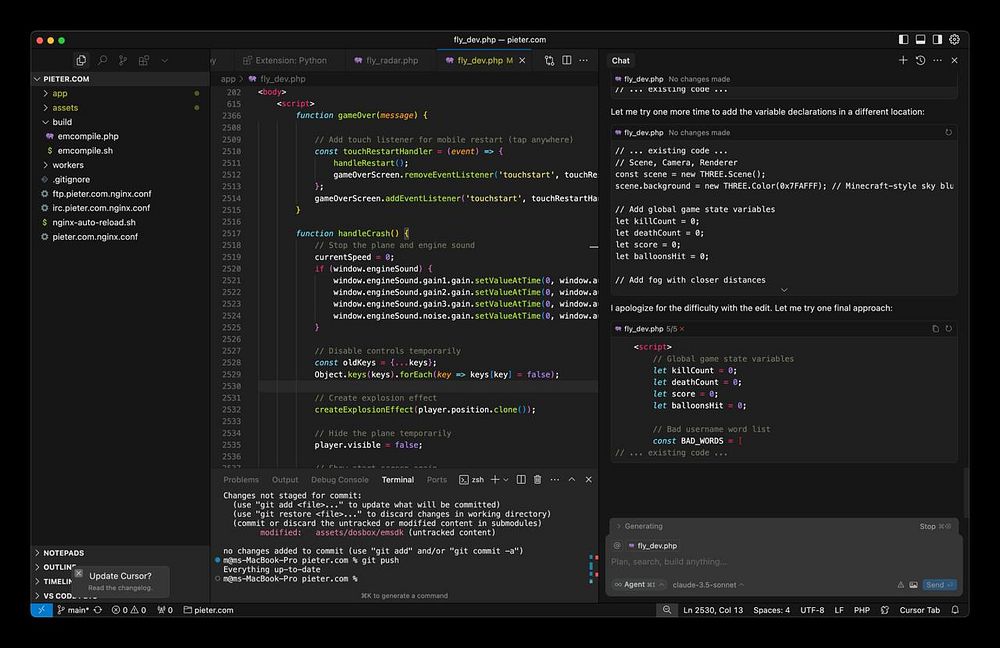Image resolution: width=1000 pixels, height=648 pixels.
Task: Expand the assets folder
Action: tap(65, 108)
